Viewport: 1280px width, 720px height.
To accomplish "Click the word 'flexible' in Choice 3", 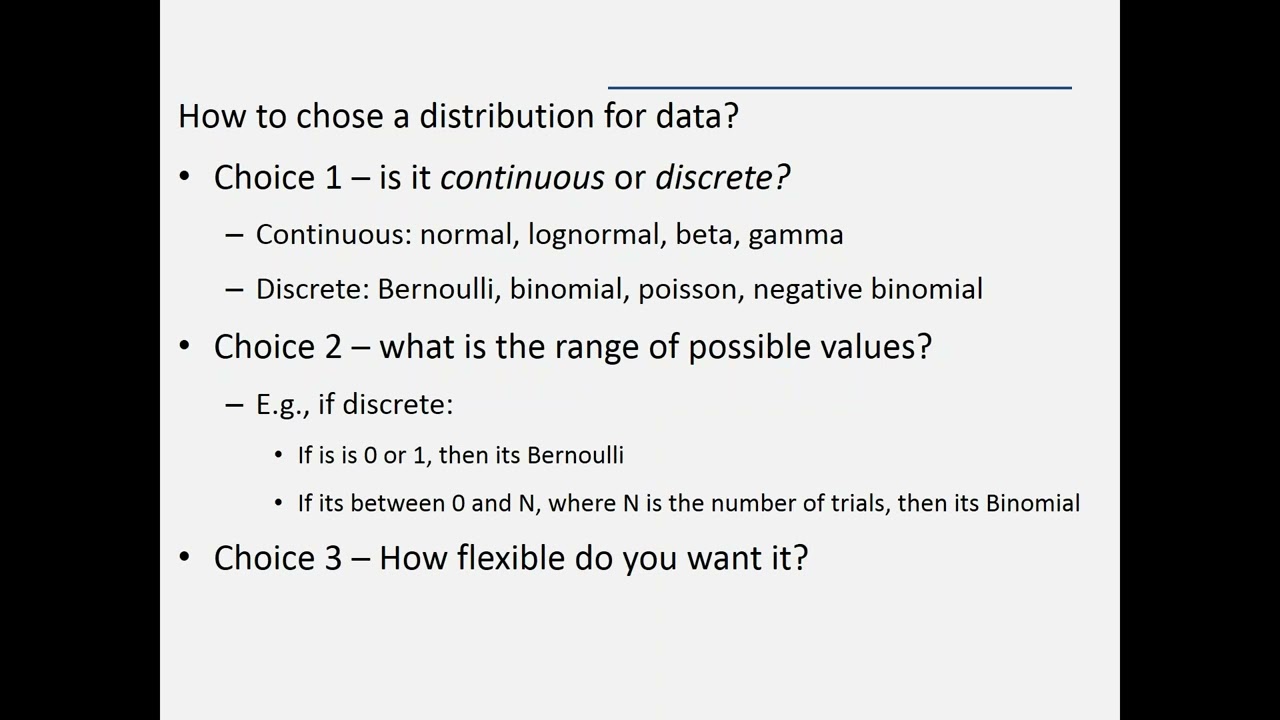I will [511, 558].
